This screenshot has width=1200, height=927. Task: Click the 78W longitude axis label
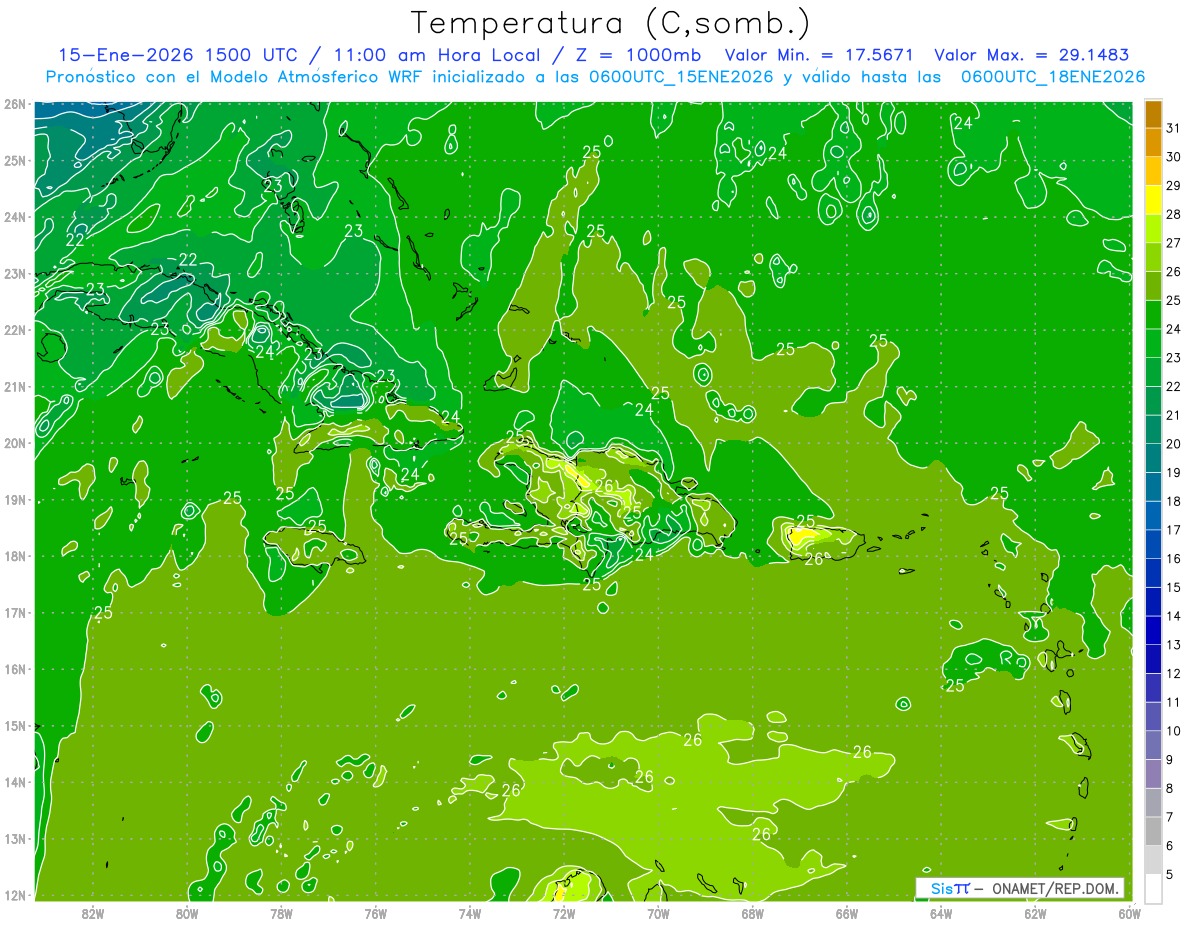(x=281, y=913)
